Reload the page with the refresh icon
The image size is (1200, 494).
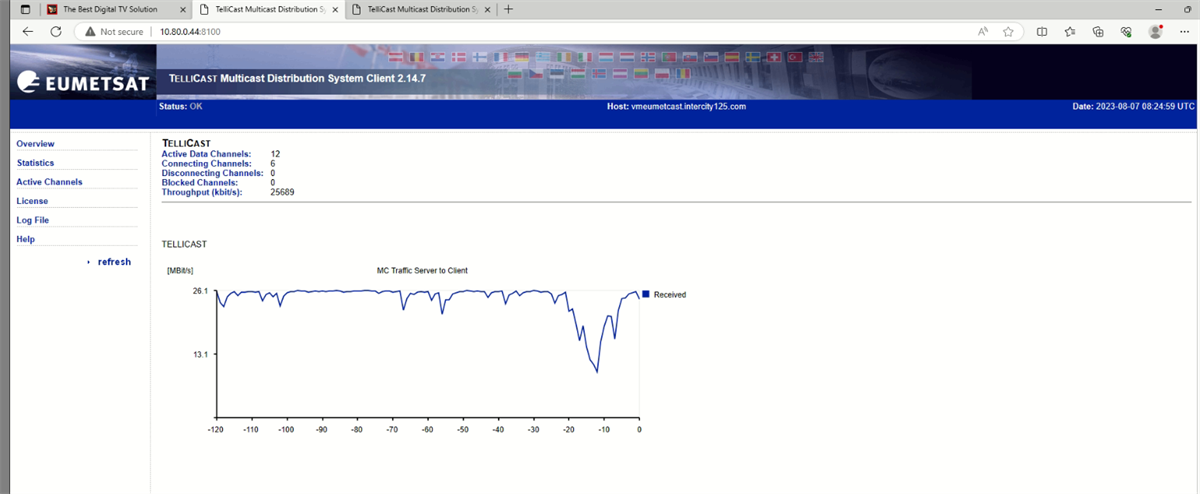pyautogui.click(x=54, y=31)
